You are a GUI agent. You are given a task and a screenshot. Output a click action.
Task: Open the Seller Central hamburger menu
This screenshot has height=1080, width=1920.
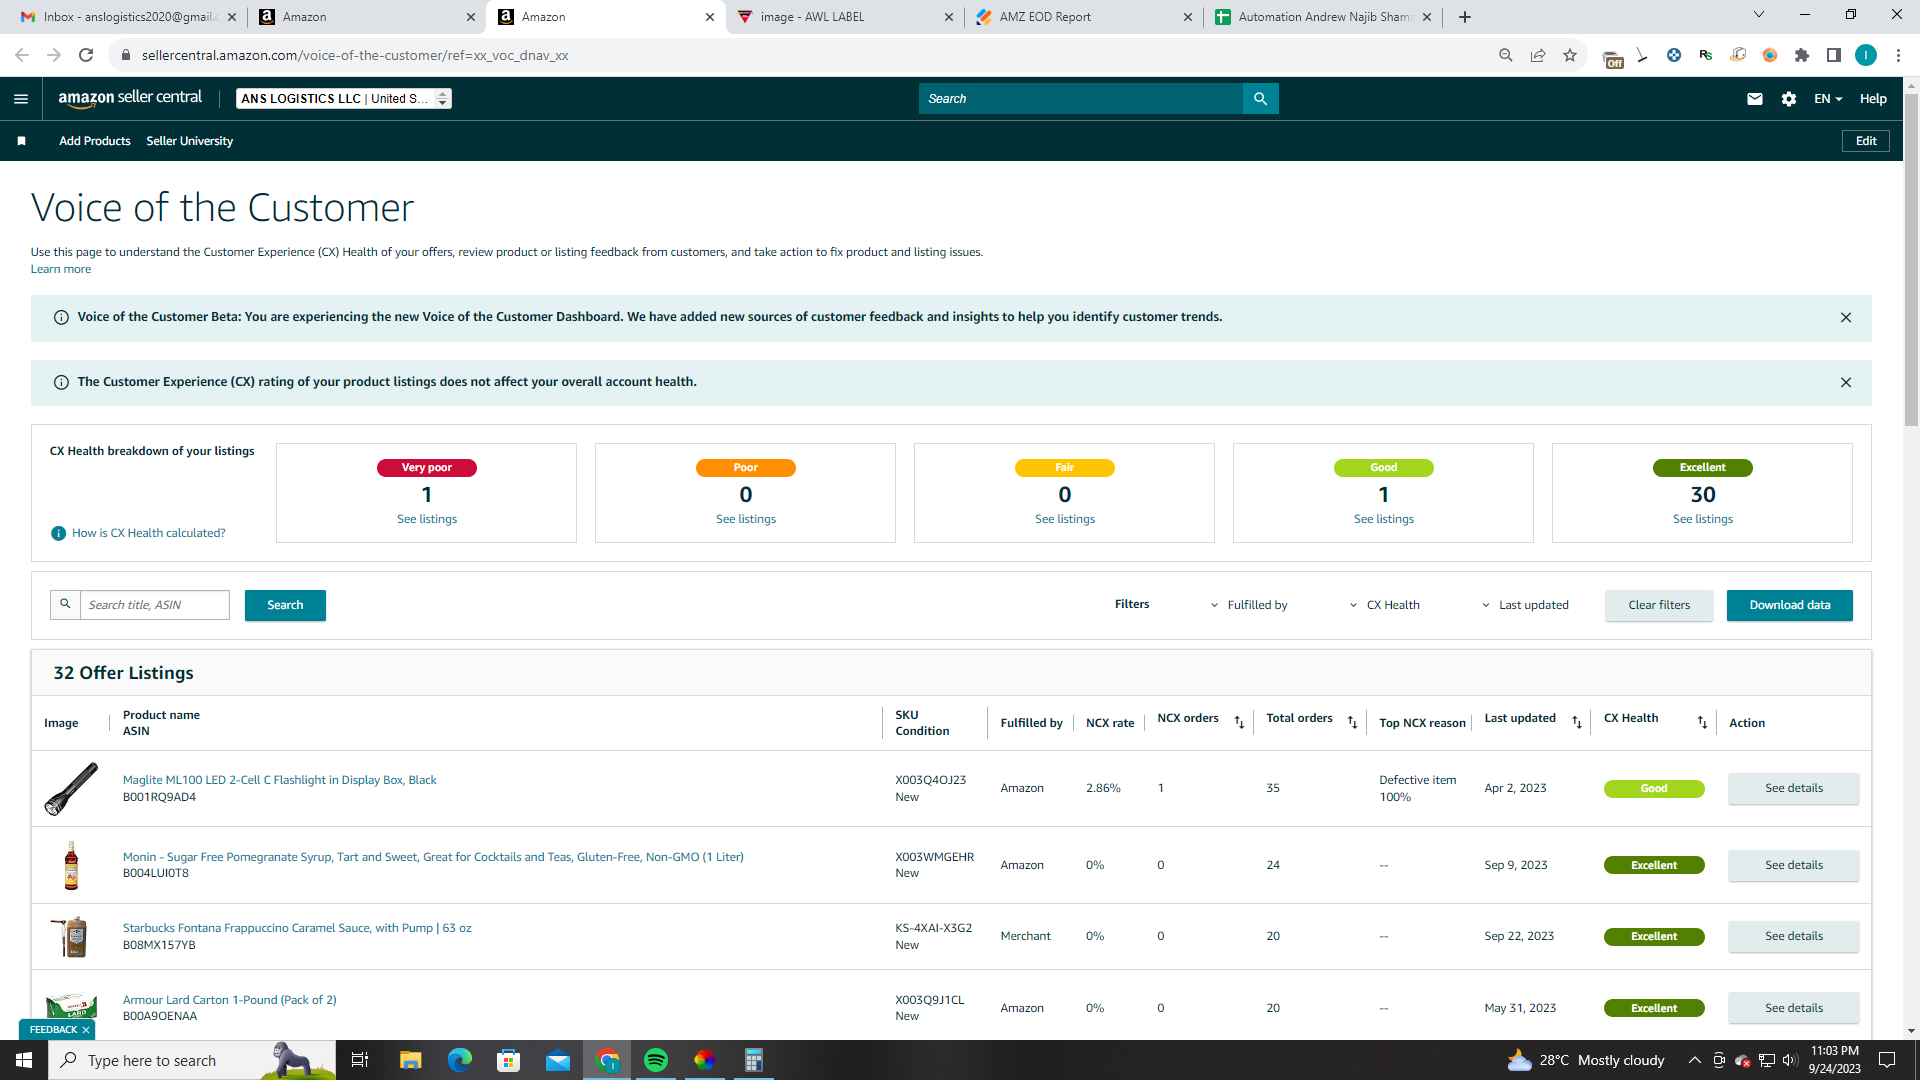[x=21, y=99]
